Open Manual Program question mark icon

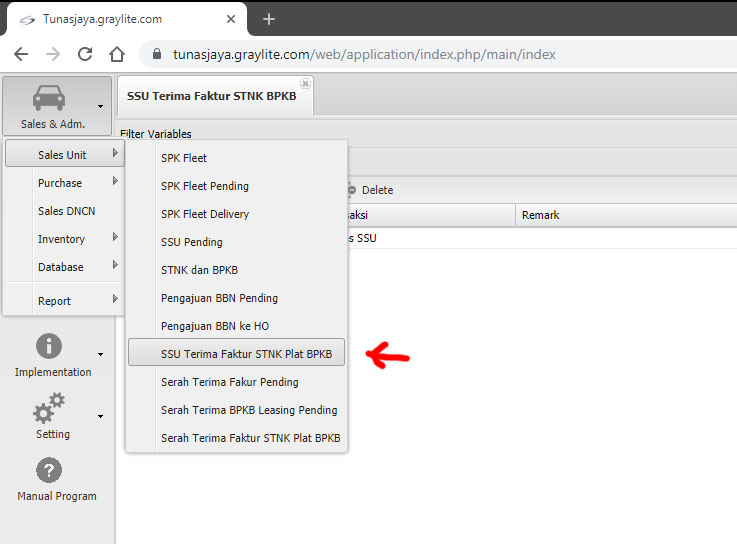(x=49, y=471)
